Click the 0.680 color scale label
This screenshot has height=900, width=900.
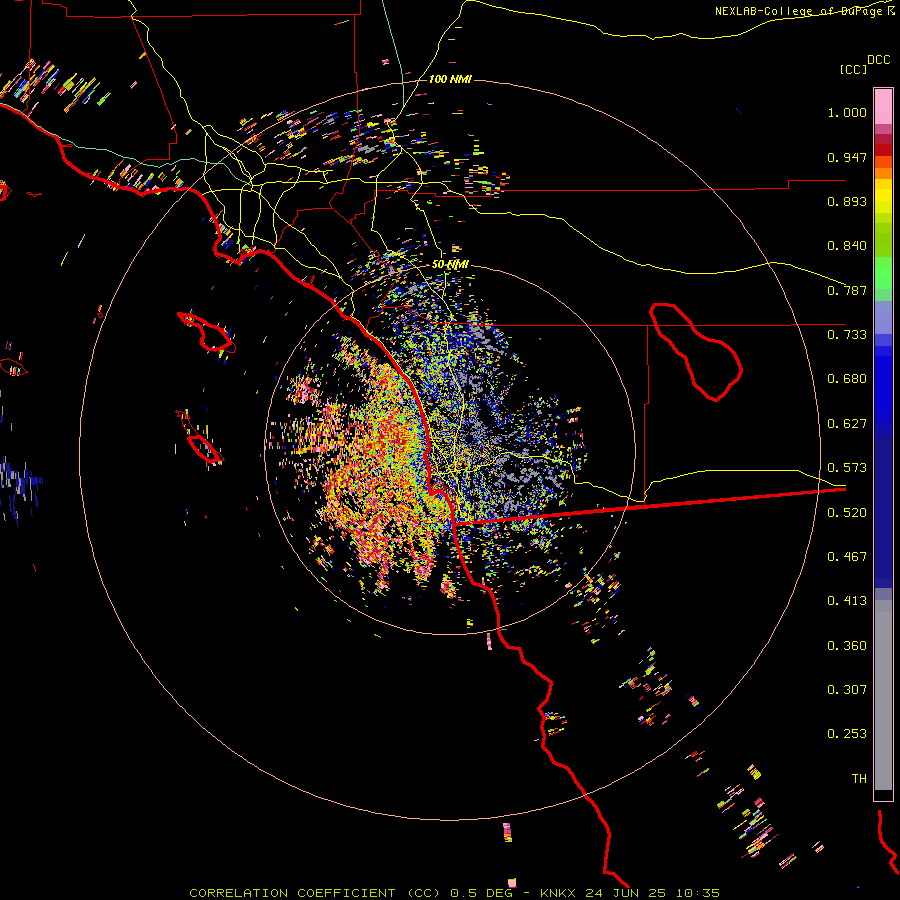click(847, 379)
